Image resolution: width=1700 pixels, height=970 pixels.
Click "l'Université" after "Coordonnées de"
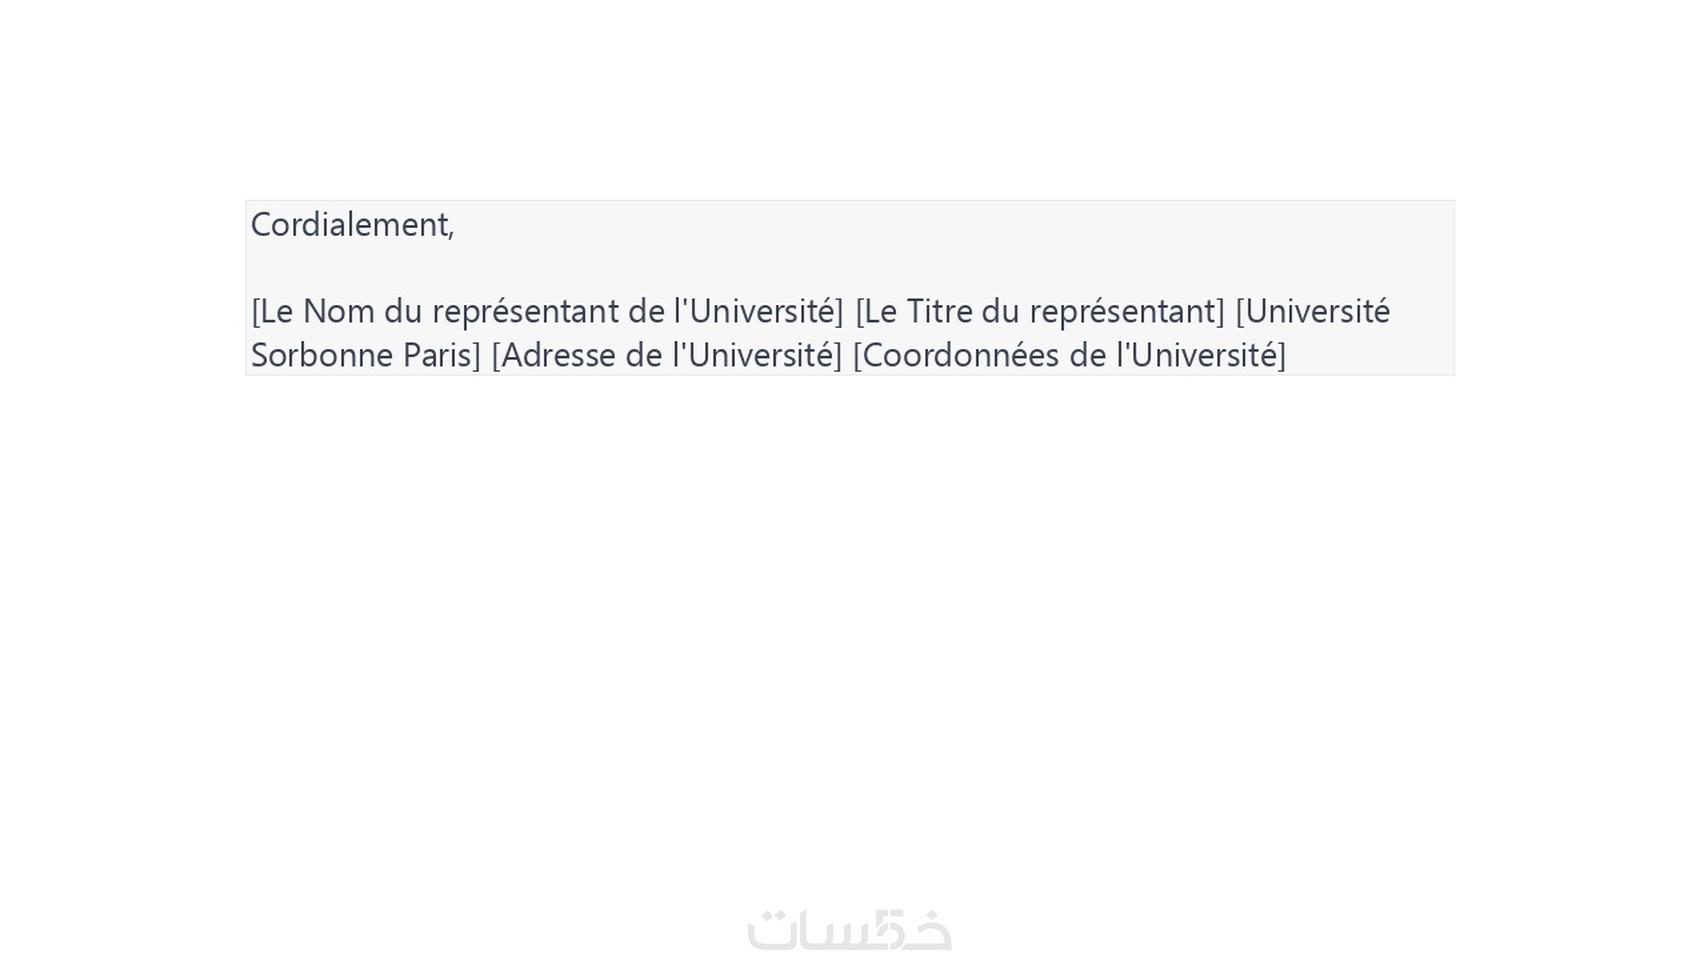[x=1201, y=355]
